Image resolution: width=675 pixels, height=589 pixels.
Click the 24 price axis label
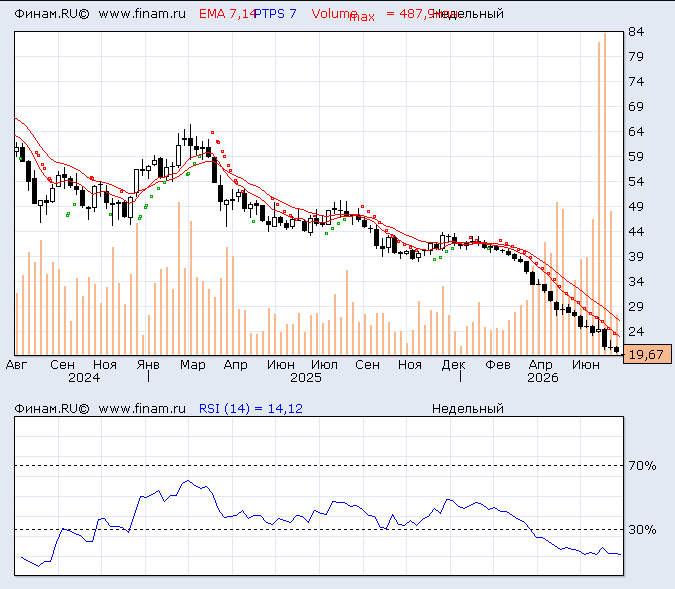tap(636, 331)
